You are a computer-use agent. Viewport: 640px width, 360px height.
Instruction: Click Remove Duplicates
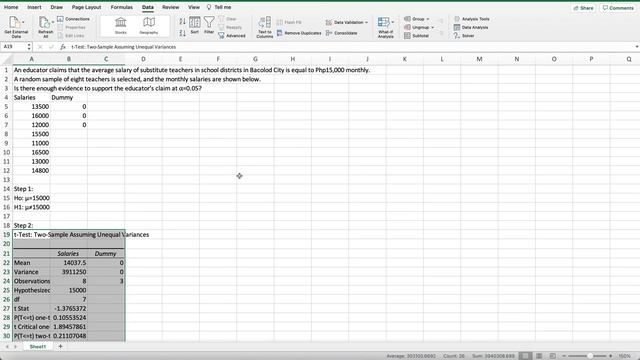[299, 33]
